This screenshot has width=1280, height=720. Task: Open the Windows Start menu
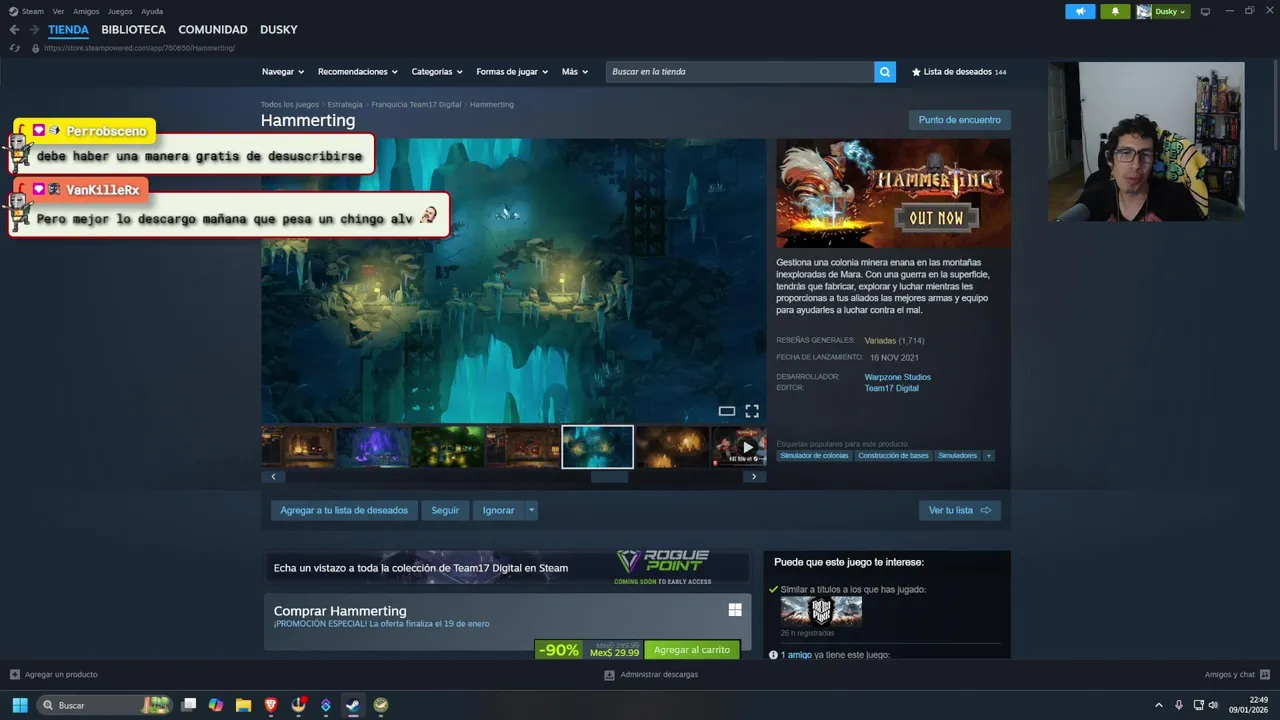coord(20,705)
